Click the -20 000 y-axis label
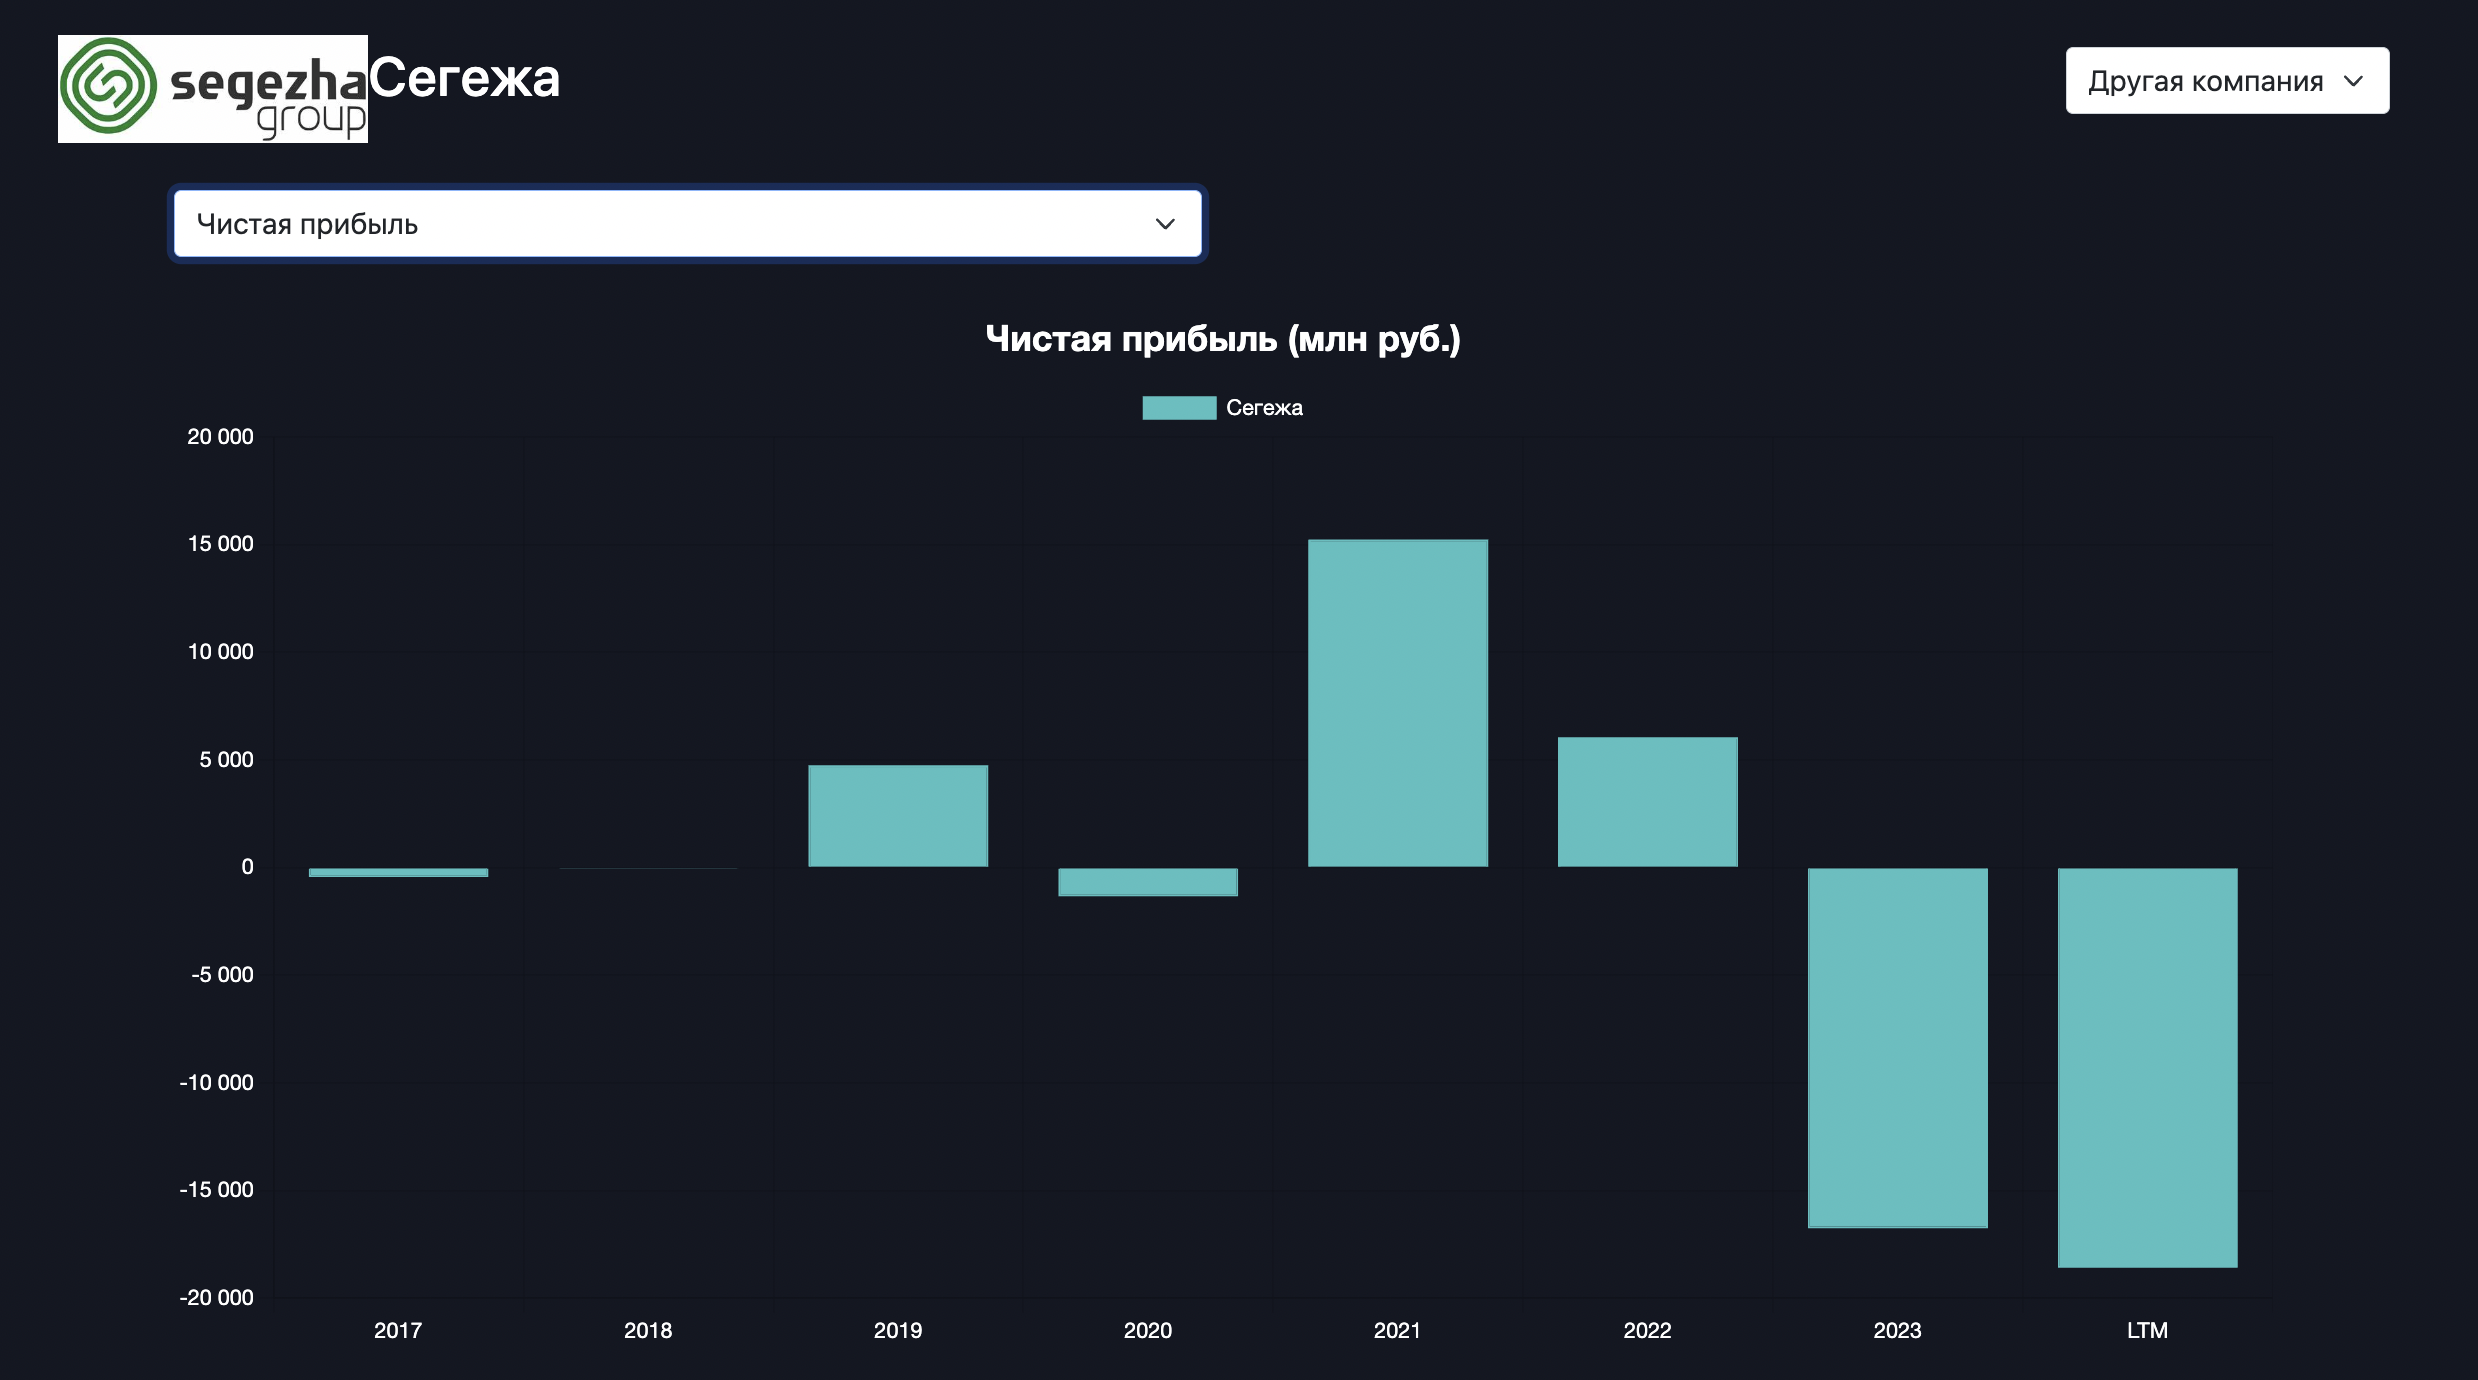 pyautogui.click(x=216, y=1298)
